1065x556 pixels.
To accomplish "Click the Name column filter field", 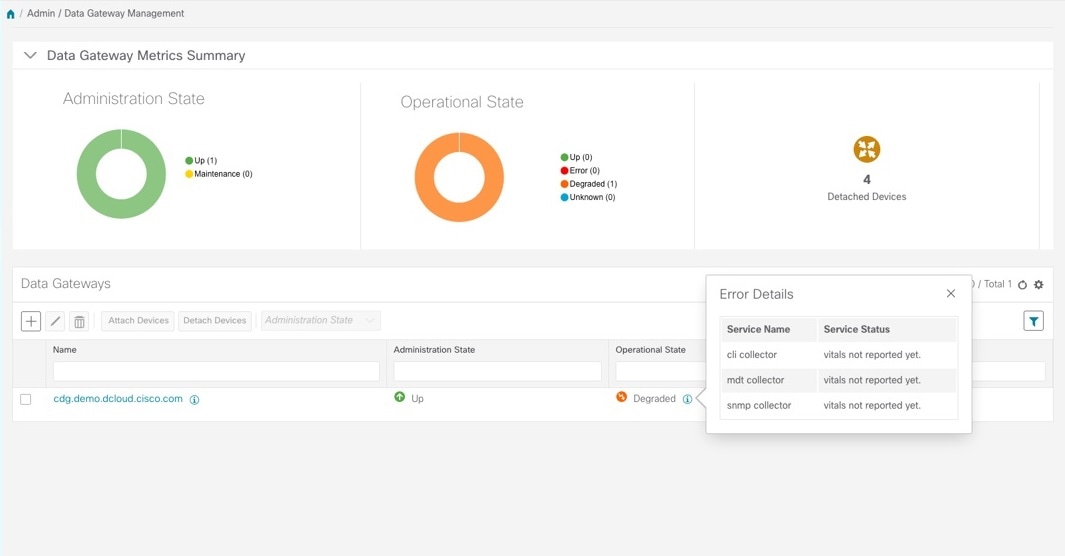I will pos(216,371).
